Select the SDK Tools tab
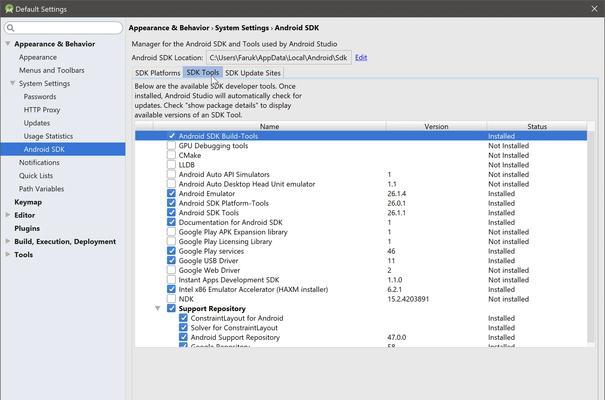This screenshot has width=605, height=400. (x=203, y=73)
